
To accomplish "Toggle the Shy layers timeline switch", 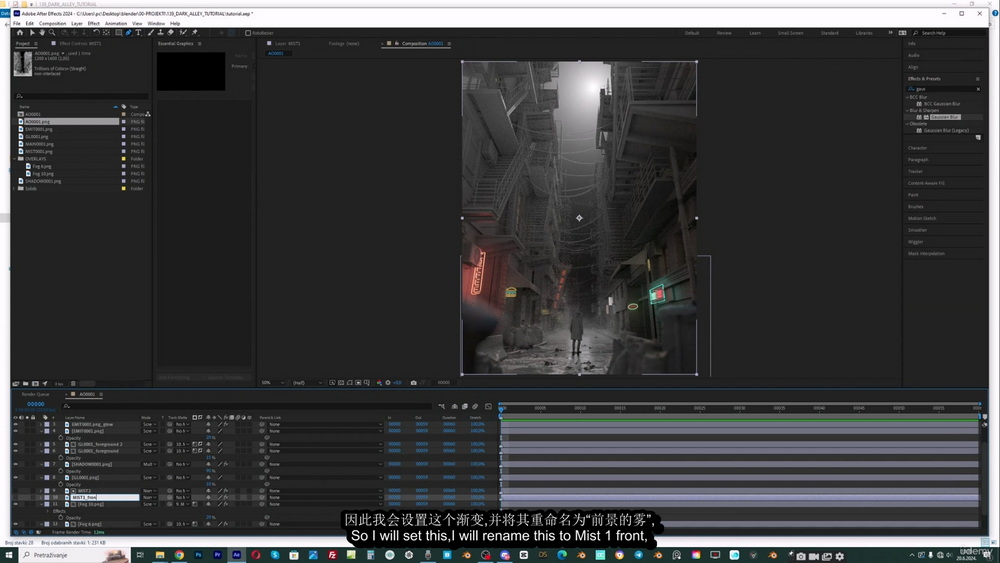I will pyautogui.click(x=454, y=406).
